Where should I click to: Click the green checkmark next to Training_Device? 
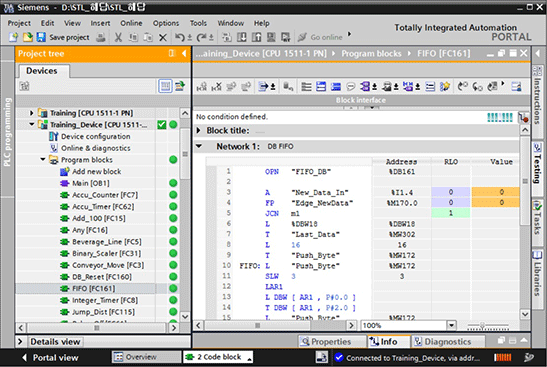click(162, 125)
